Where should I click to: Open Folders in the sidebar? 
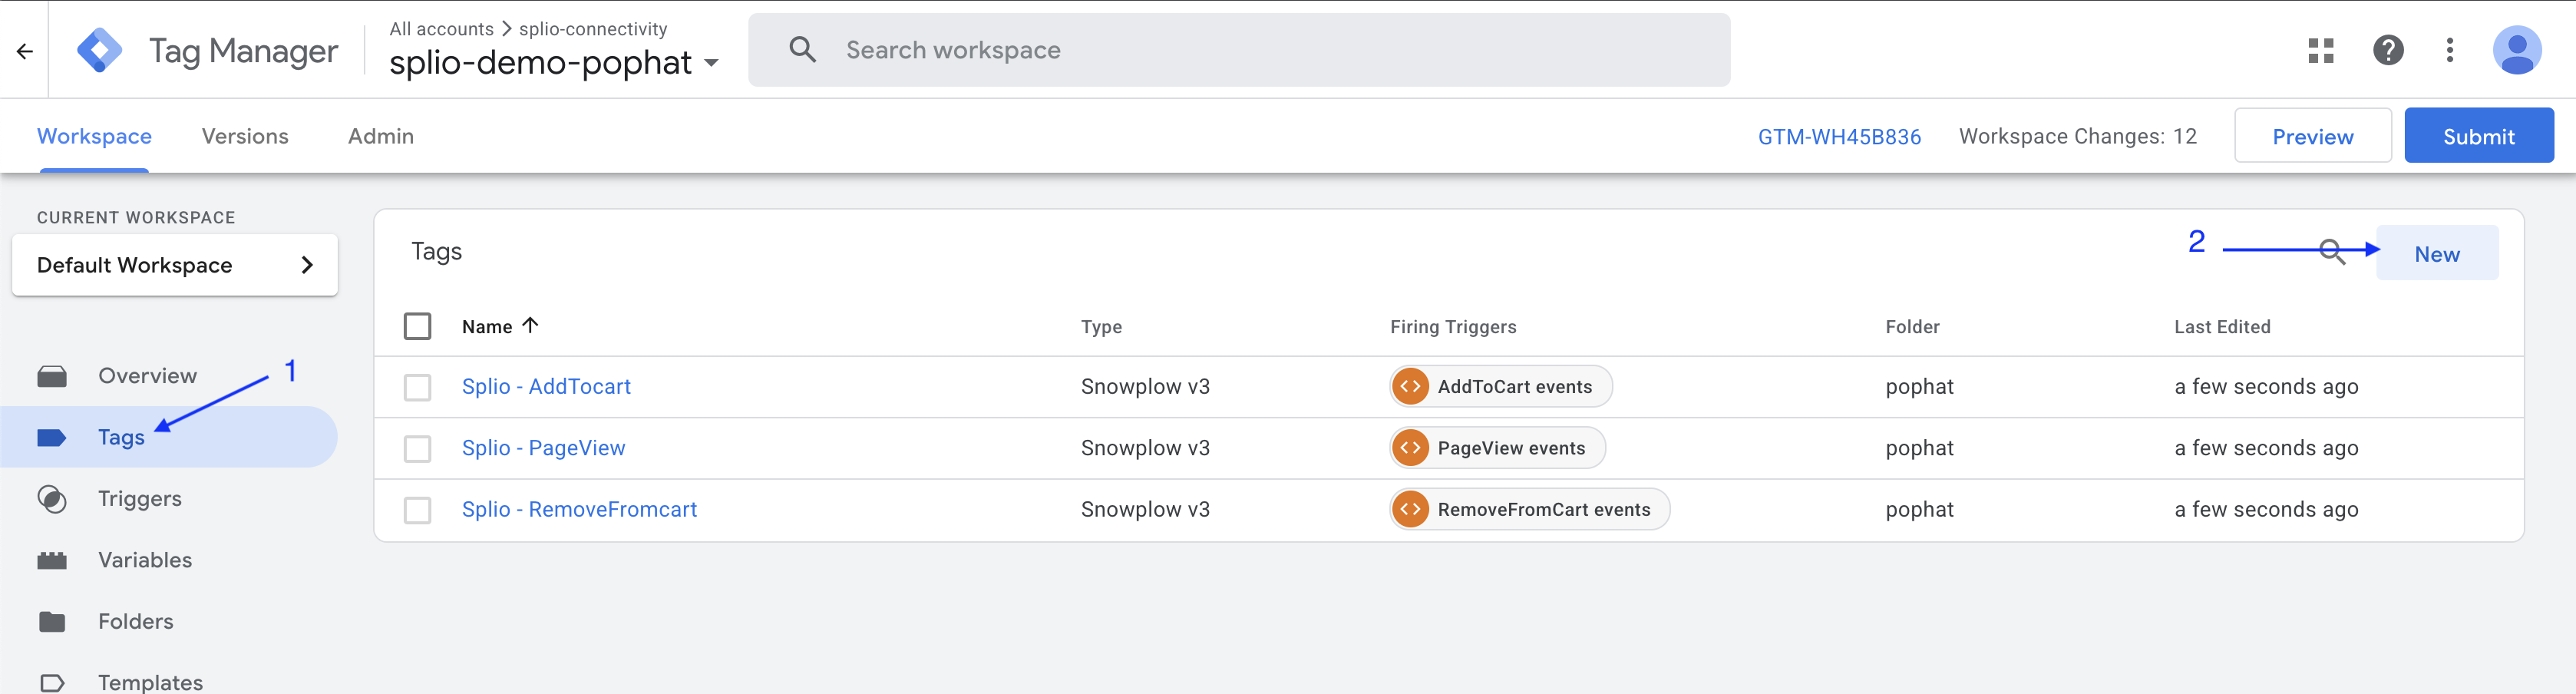coord(135,621)
